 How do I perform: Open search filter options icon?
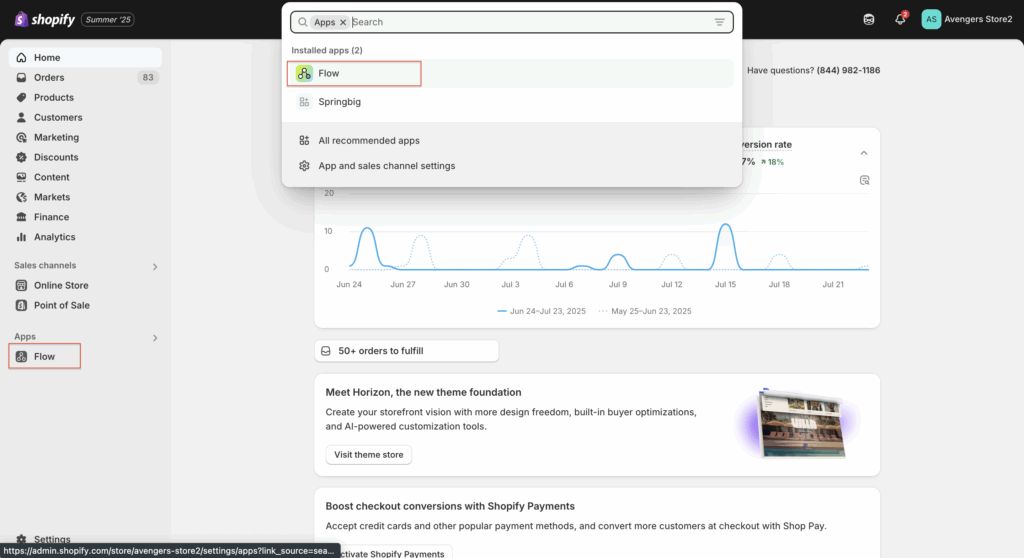[719, 22]
